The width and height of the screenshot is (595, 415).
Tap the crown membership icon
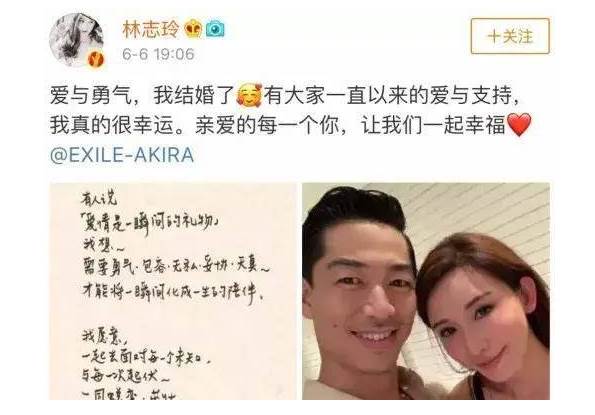point(193,29)
